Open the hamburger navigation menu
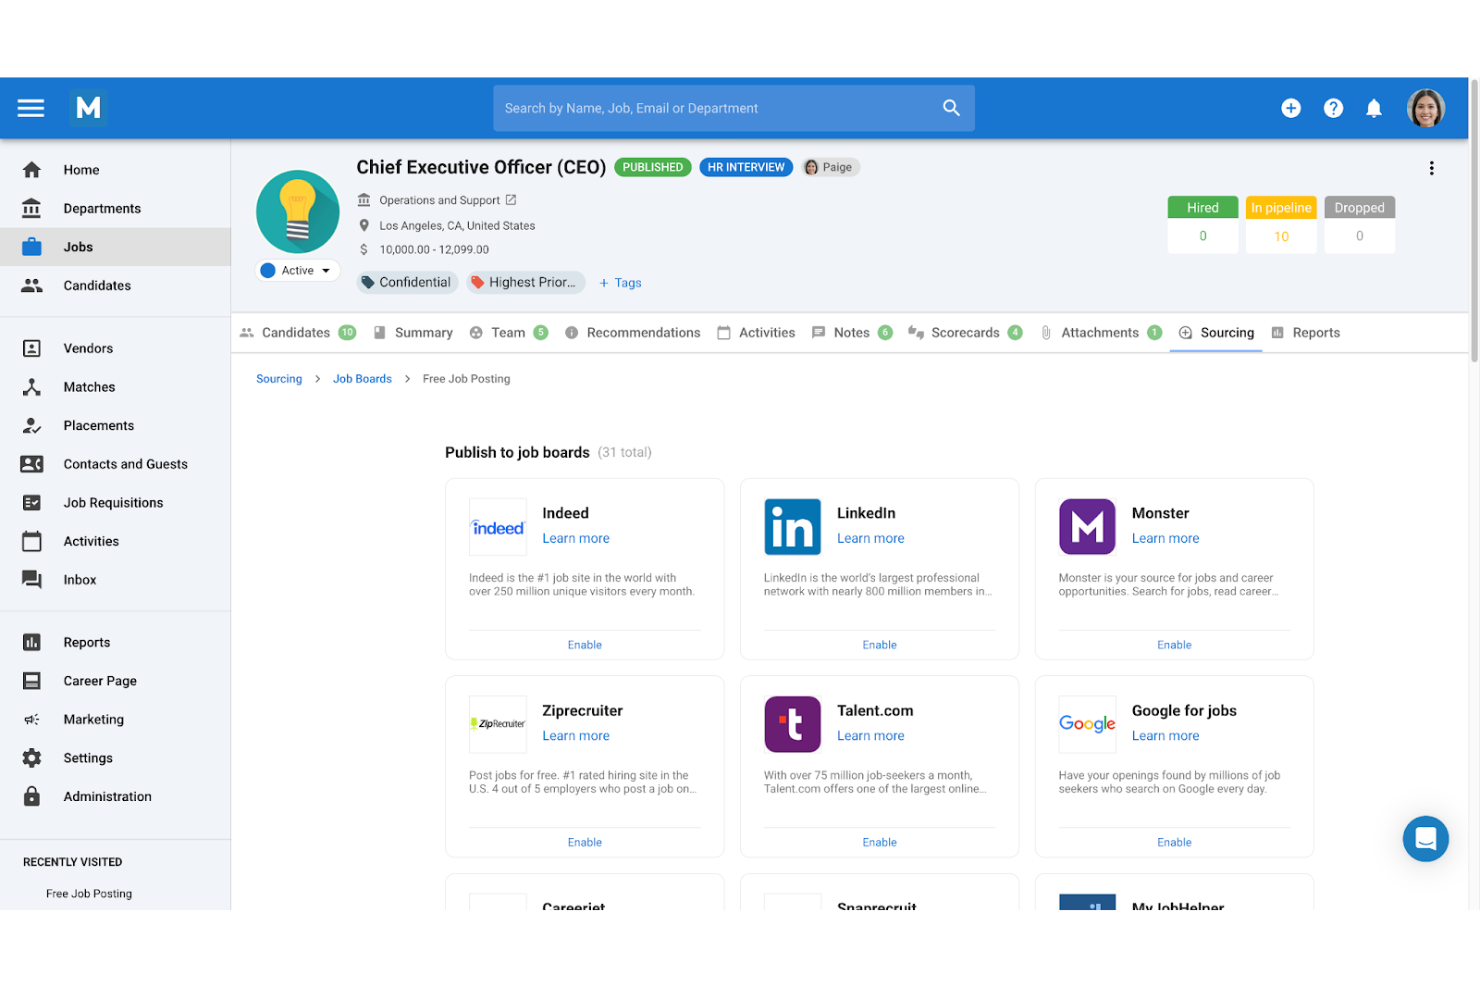This screenshot has width=1480, height=987. coord(31,108)
